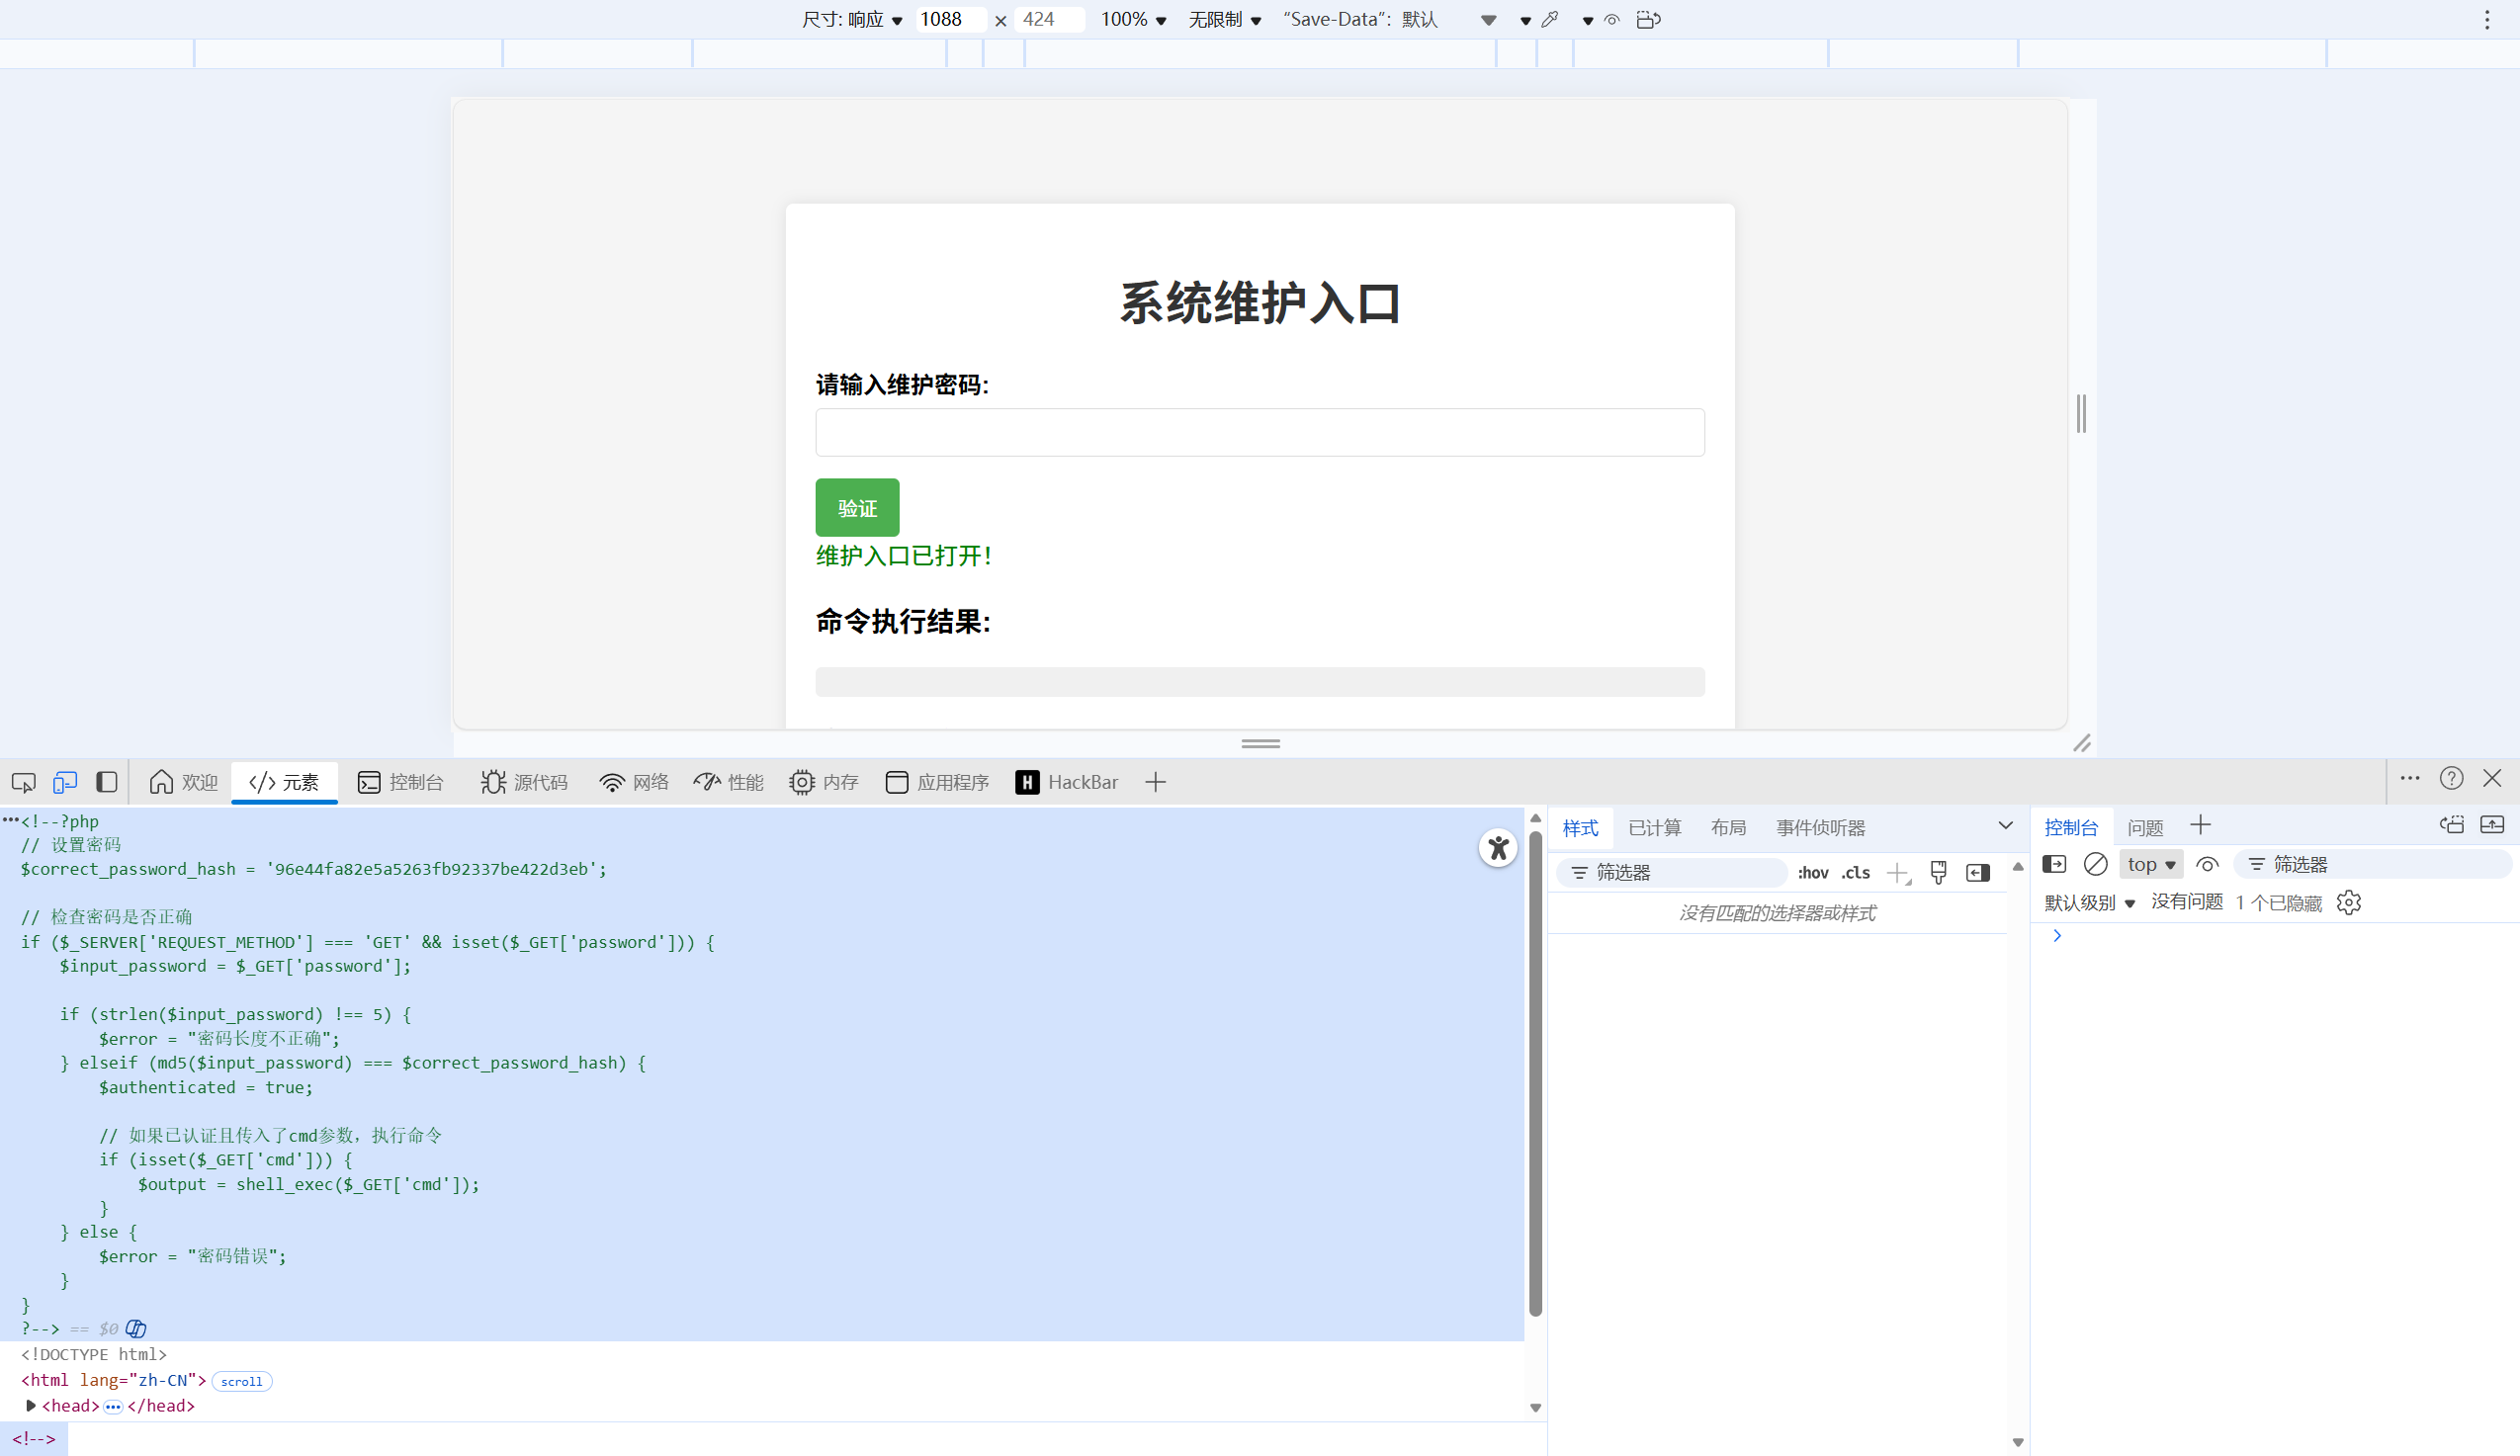
Task: Click the scroll badge on the html element
Action: click(x=241, y=1381)
